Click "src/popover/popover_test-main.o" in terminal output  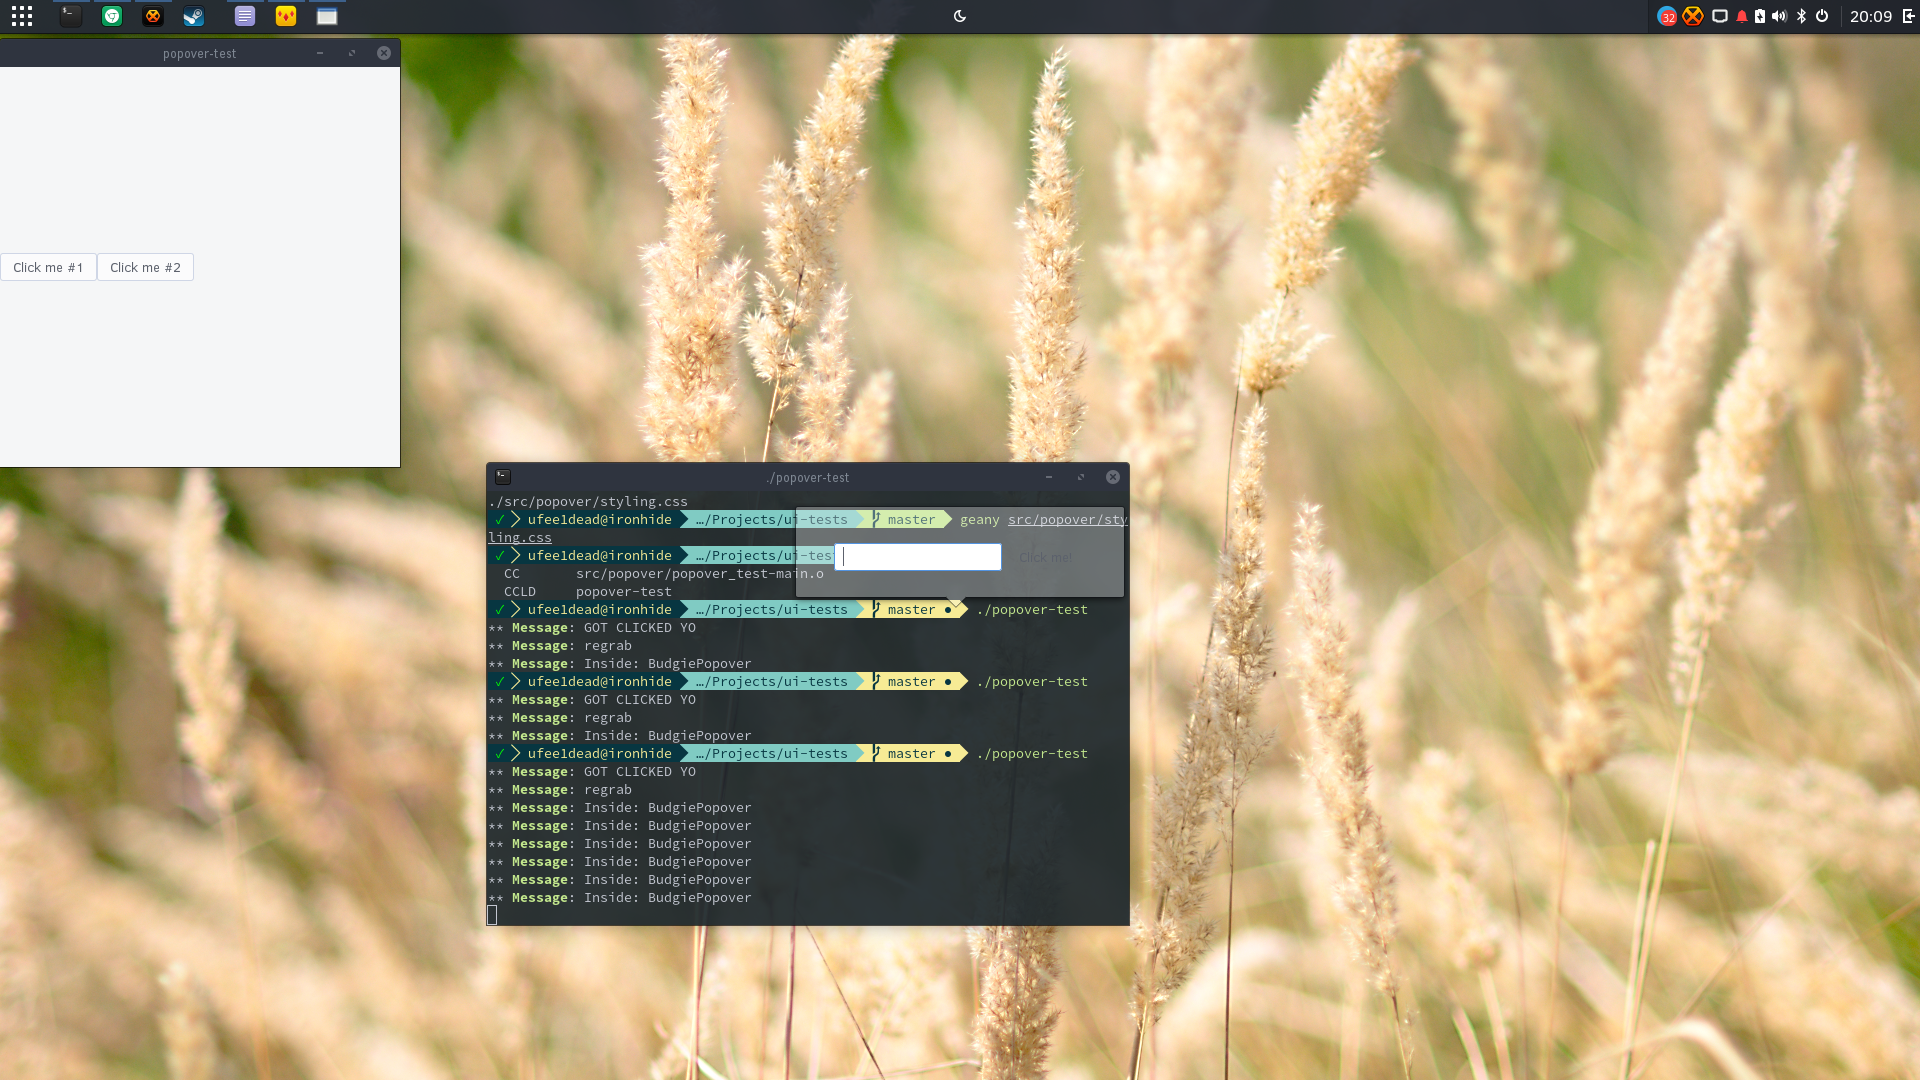[x=700, y=574]
